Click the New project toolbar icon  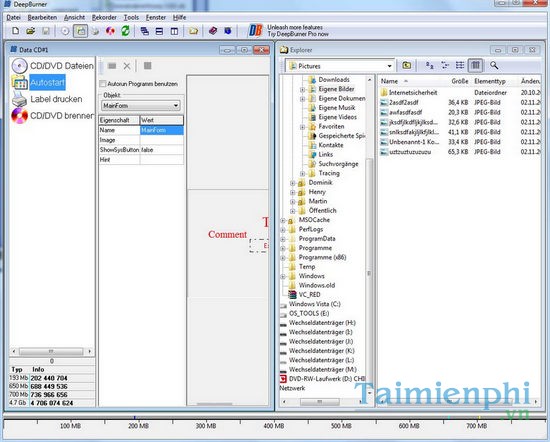(x=15, y=31)
